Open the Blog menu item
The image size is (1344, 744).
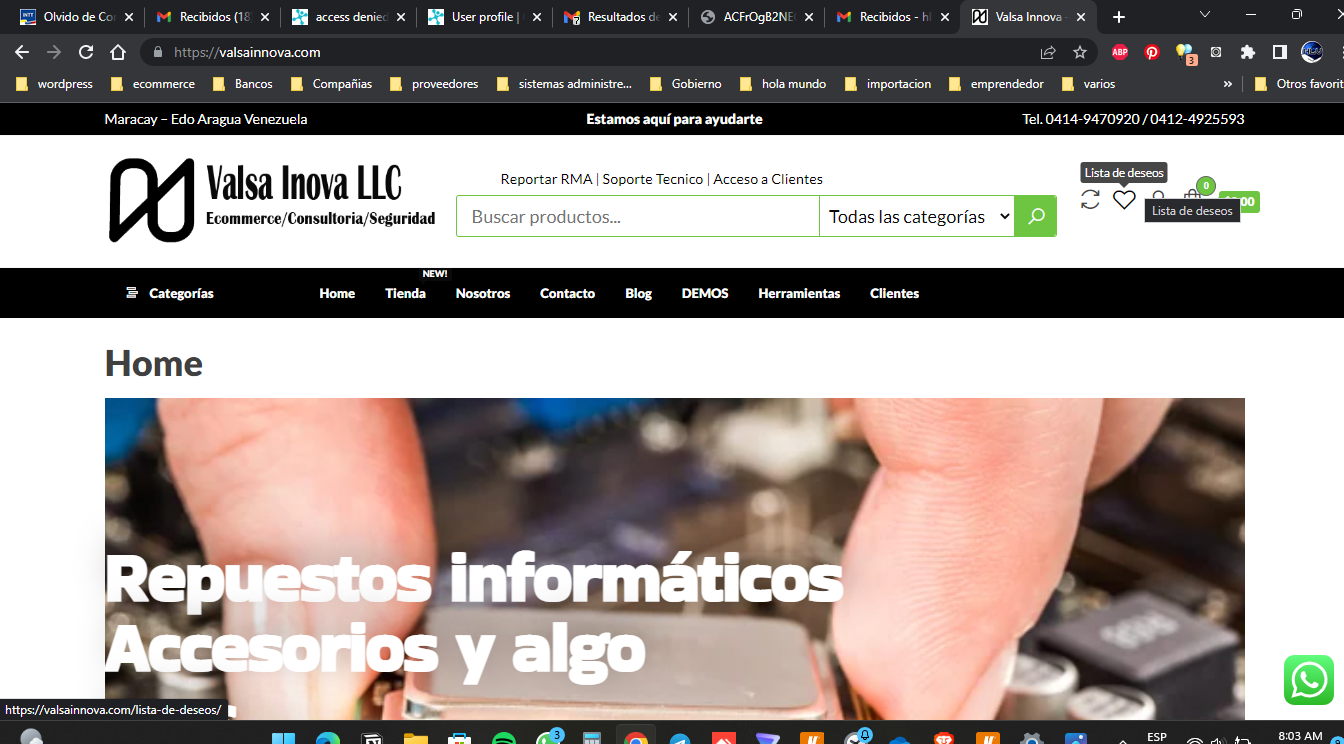coord(638,293)
